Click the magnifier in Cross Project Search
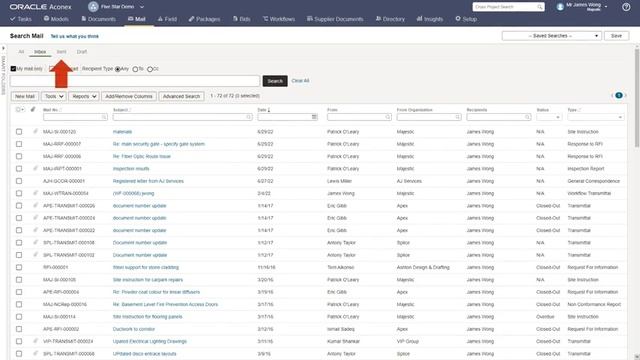 [x=540, y=7]
